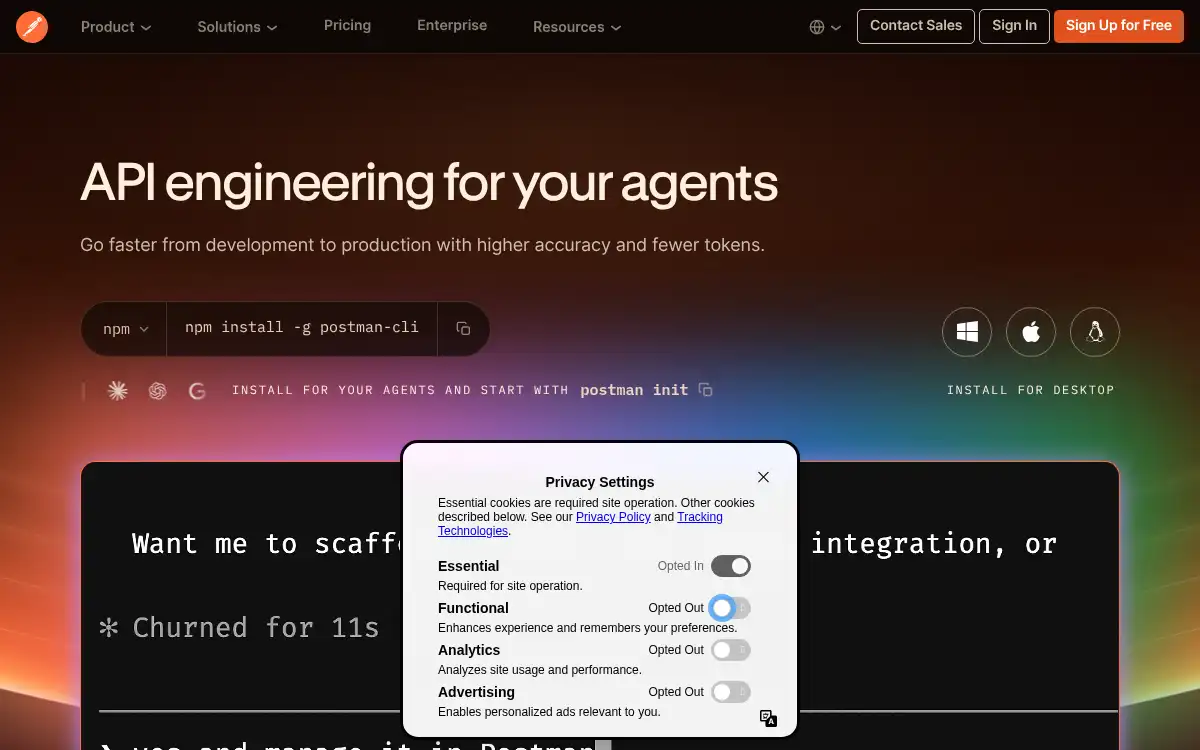Copy the npm install command

(463, 328)
